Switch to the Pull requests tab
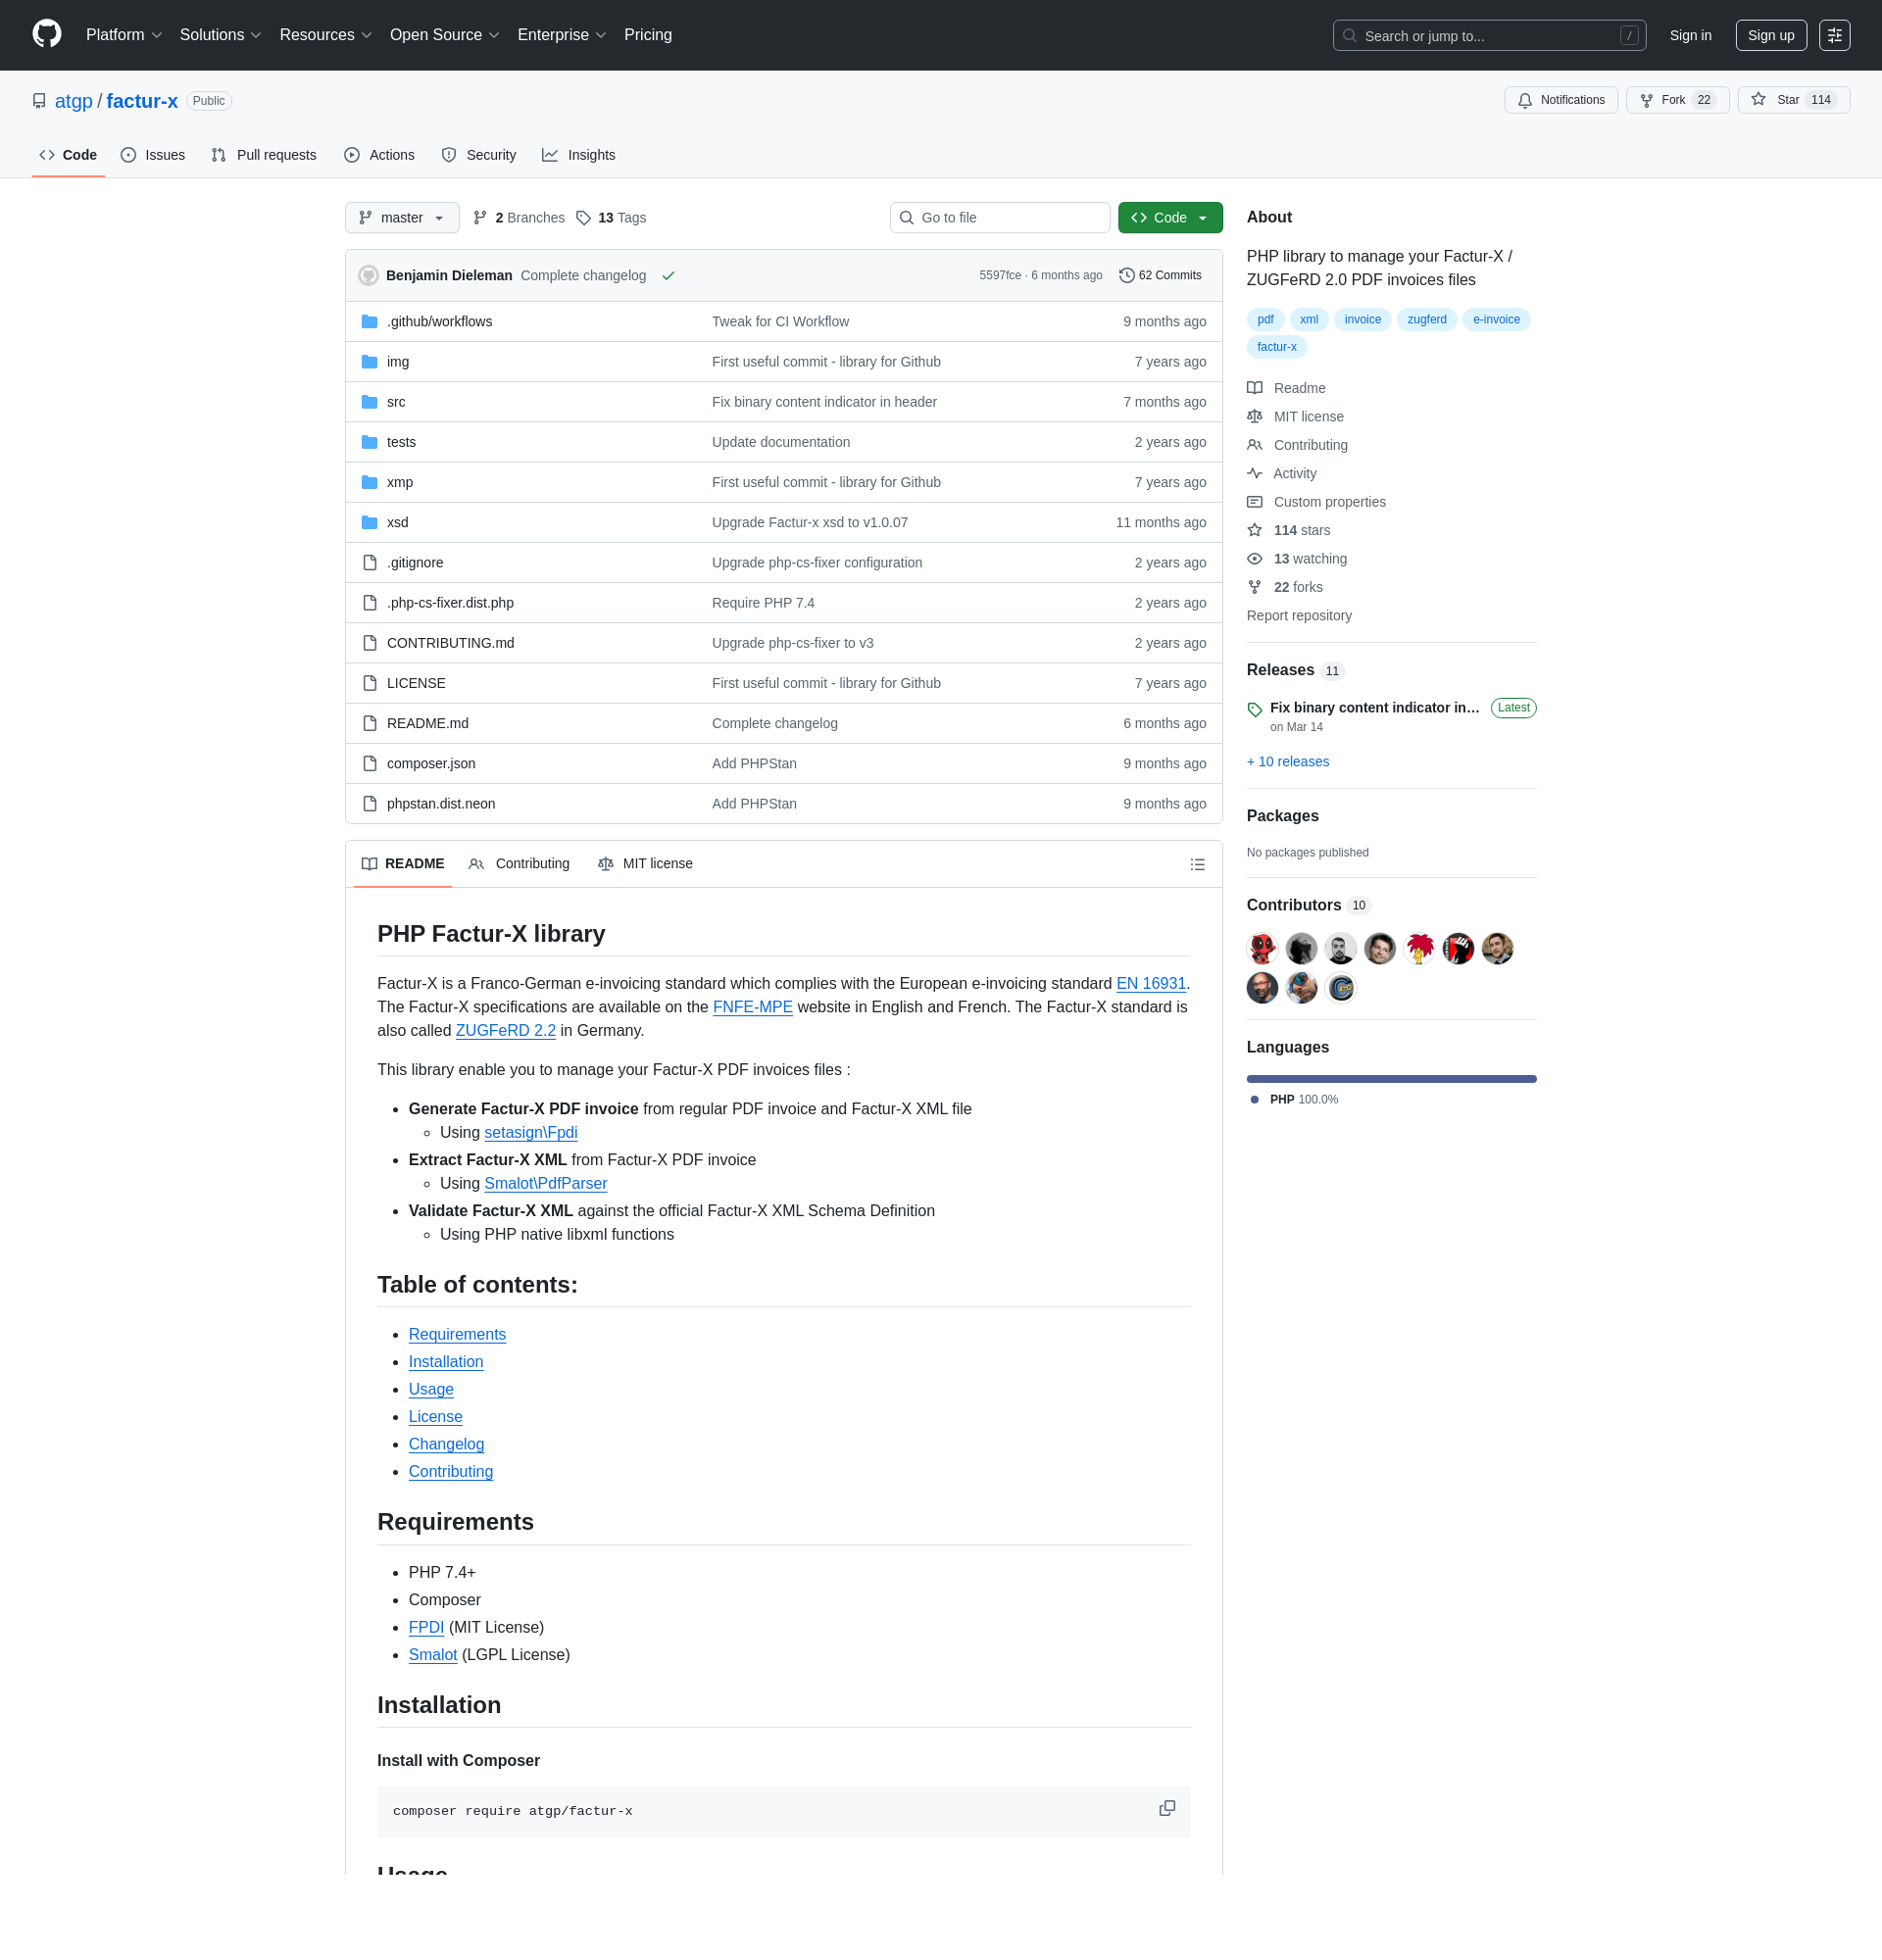Image resolution: width=1882 pixels, height=1960 pixels. click(x=264, y=155)
